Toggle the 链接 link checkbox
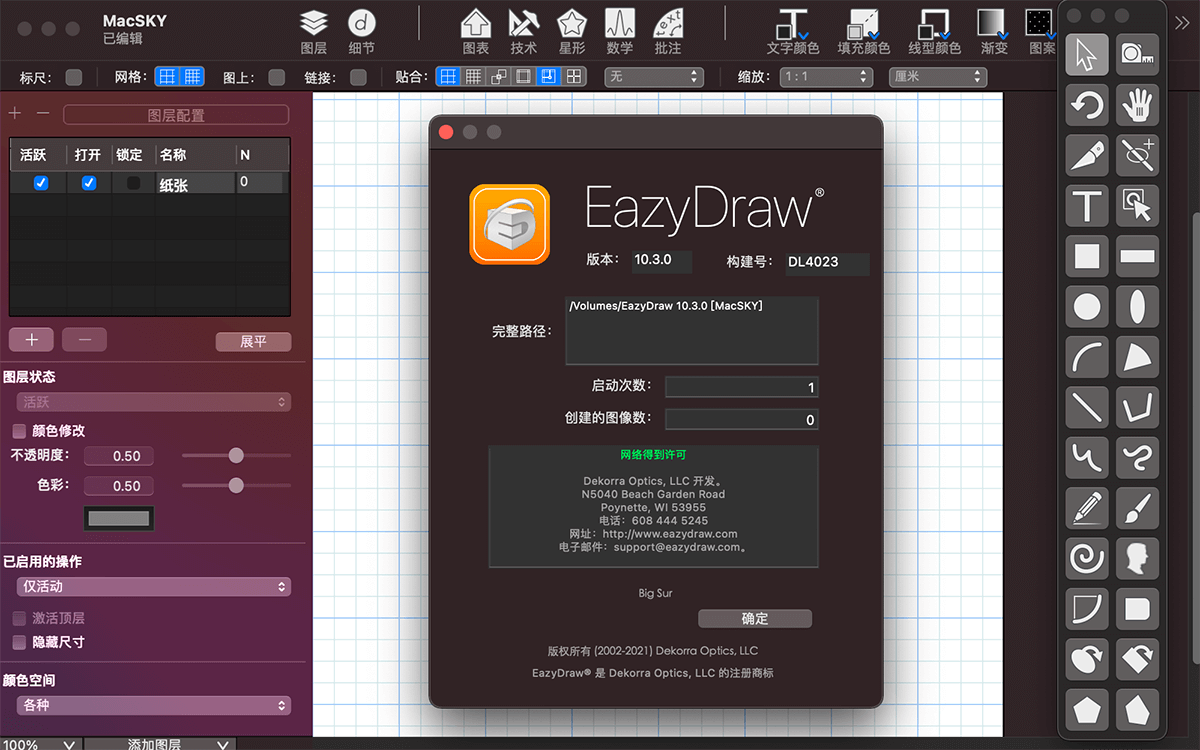The image size is (1200, 750). 358,77
